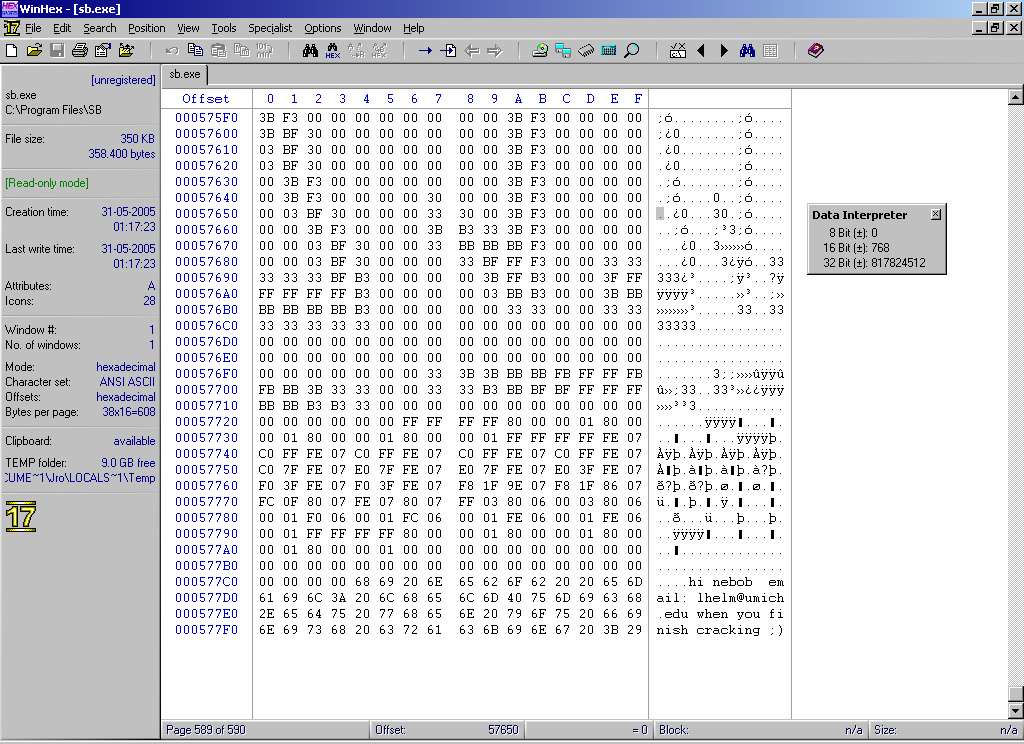
Task: Click the Find Text binoculars icon
Action: 310,50
